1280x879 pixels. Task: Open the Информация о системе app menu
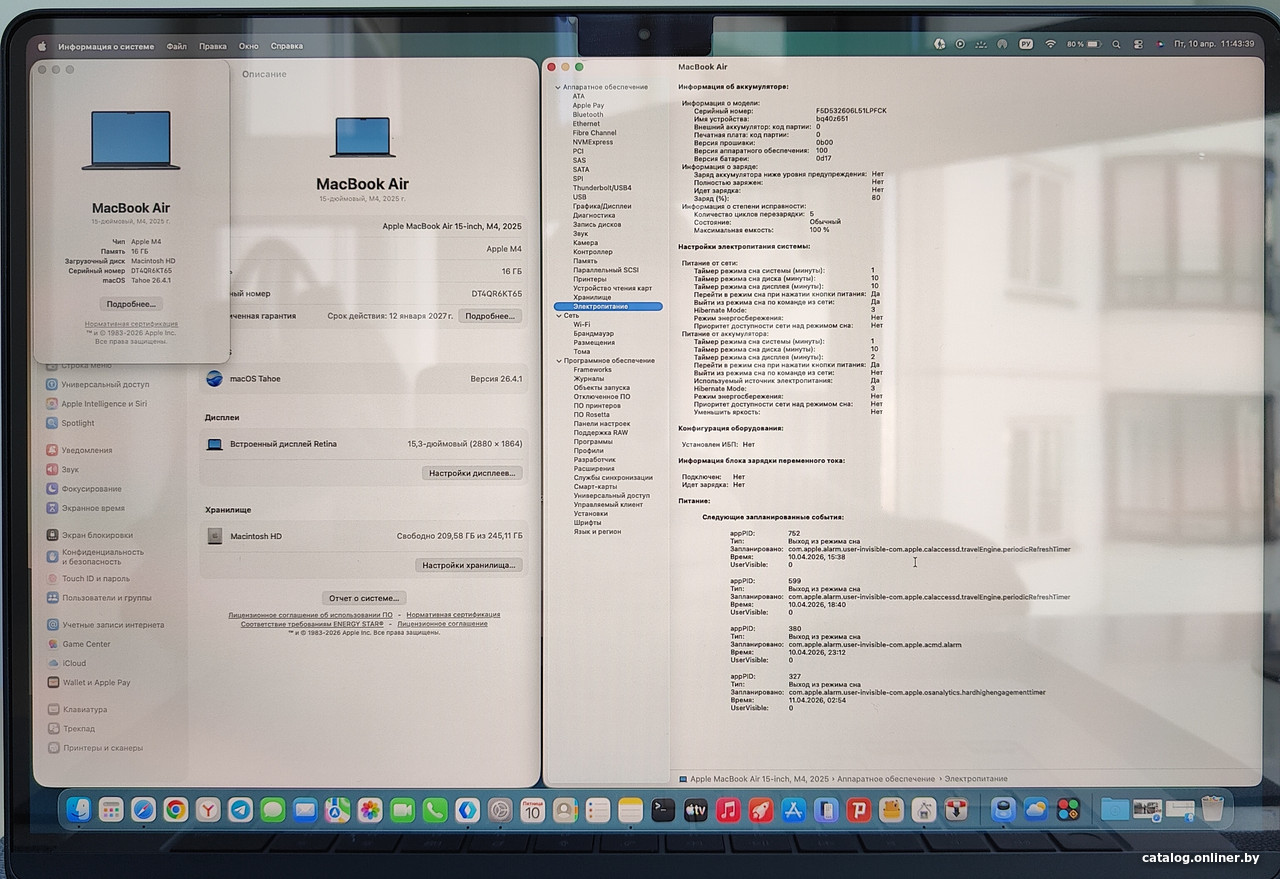(x=106, y=46)
